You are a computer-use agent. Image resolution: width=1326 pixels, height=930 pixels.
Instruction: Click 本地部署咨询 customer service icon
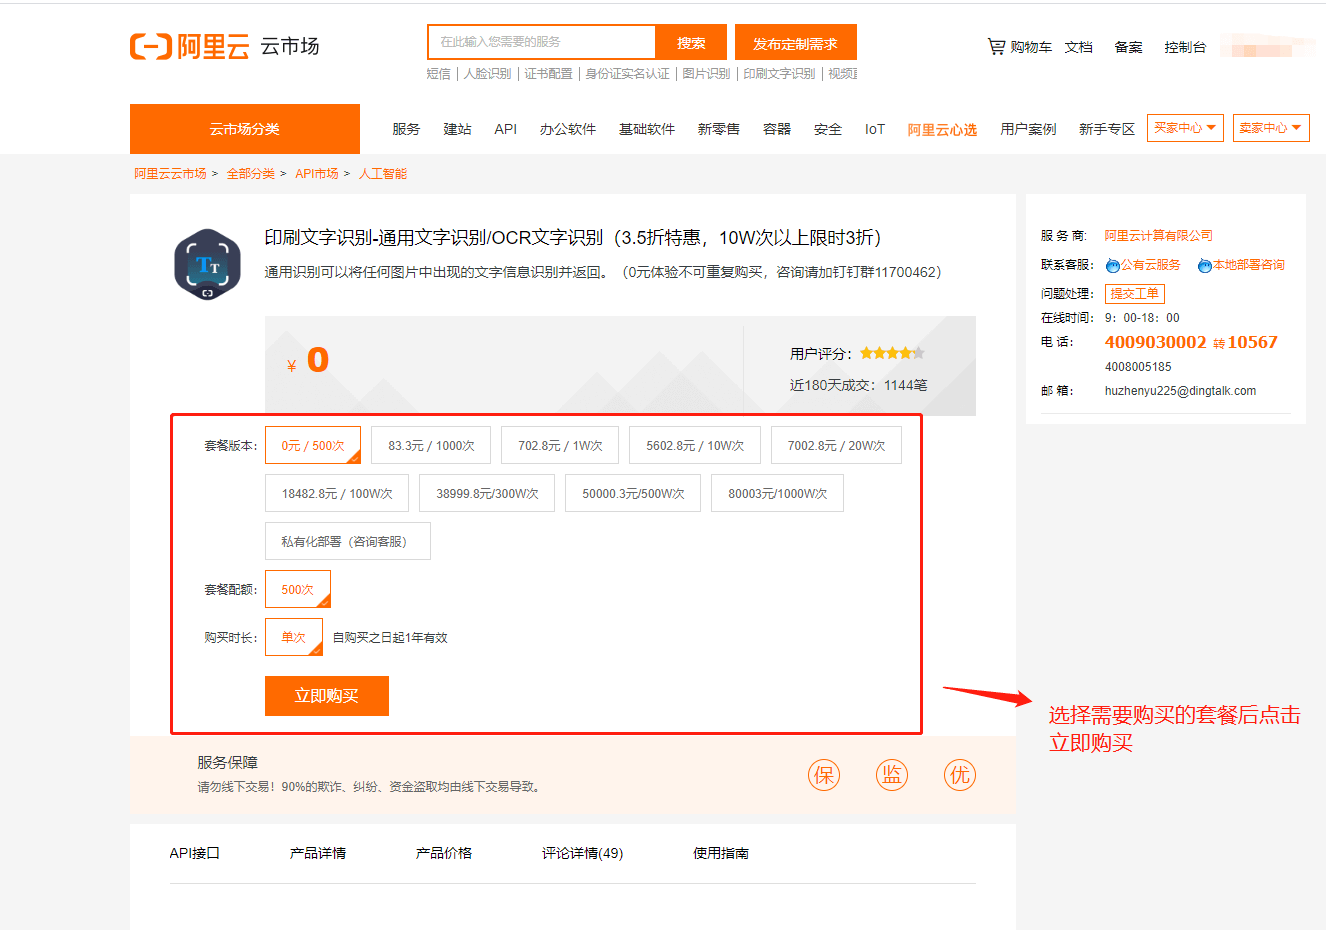click(x=1205, y=265)
